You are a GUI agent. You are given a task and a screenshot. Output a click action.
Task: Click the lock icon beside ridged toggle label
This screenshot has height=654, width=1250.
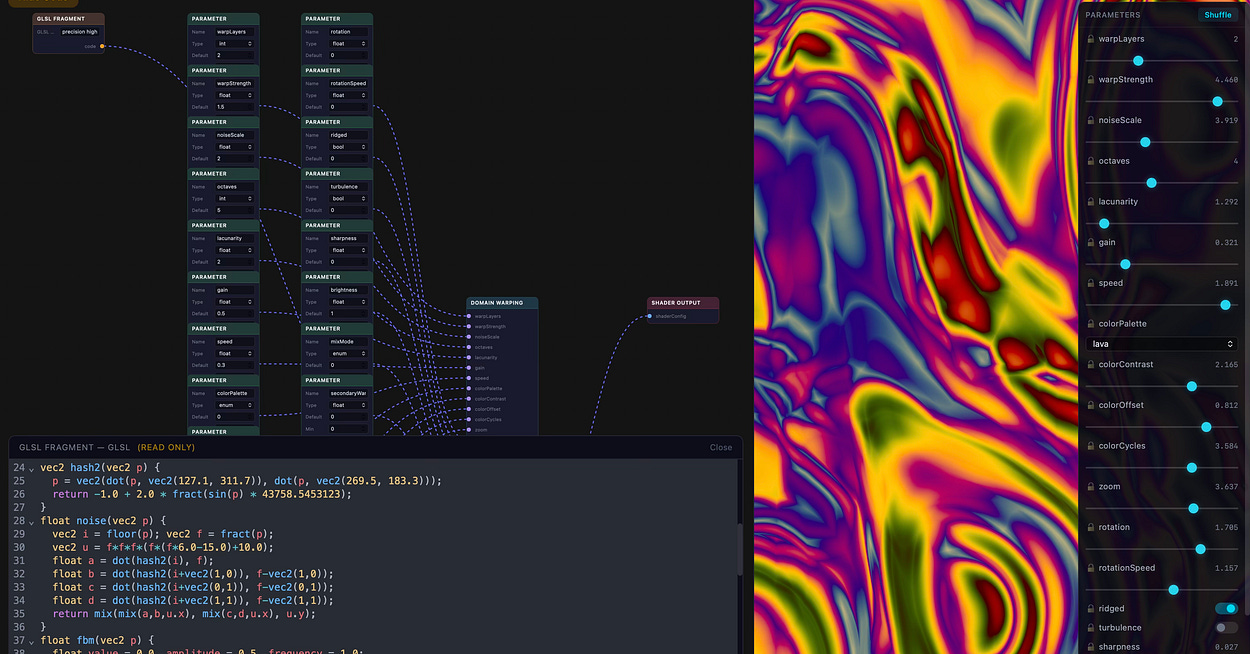click(1091, 608)
